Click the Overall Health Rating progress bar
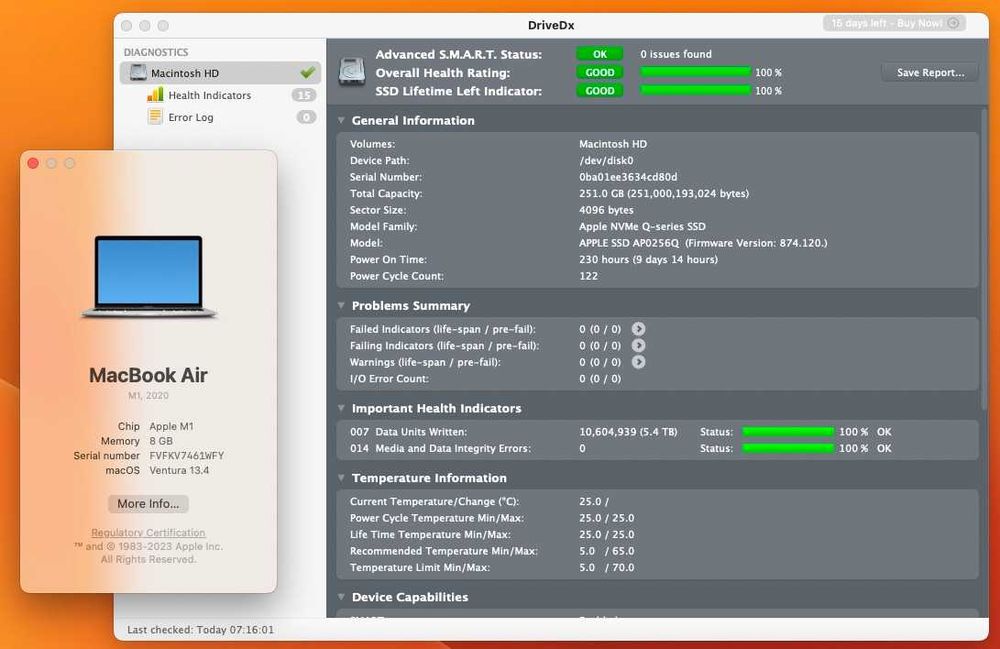 (695, 72)
